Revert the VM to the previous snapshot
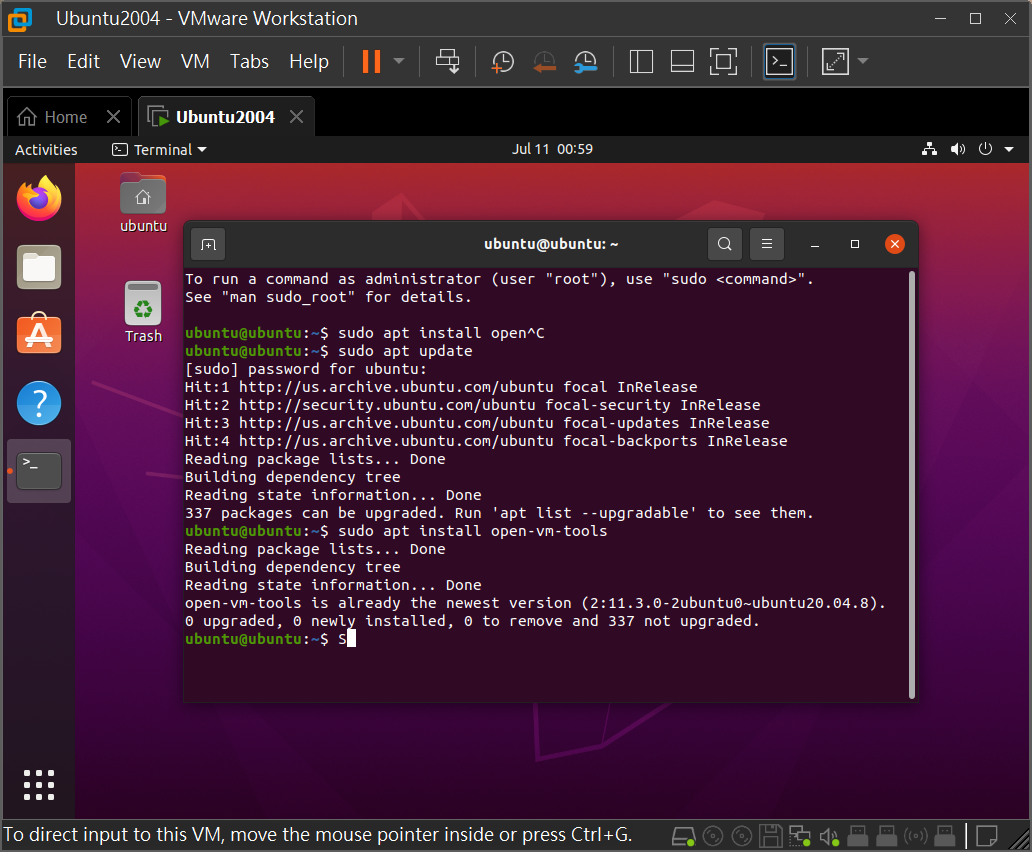The height and width of the screenshot is (852, 1032). (x=544, y=62)
